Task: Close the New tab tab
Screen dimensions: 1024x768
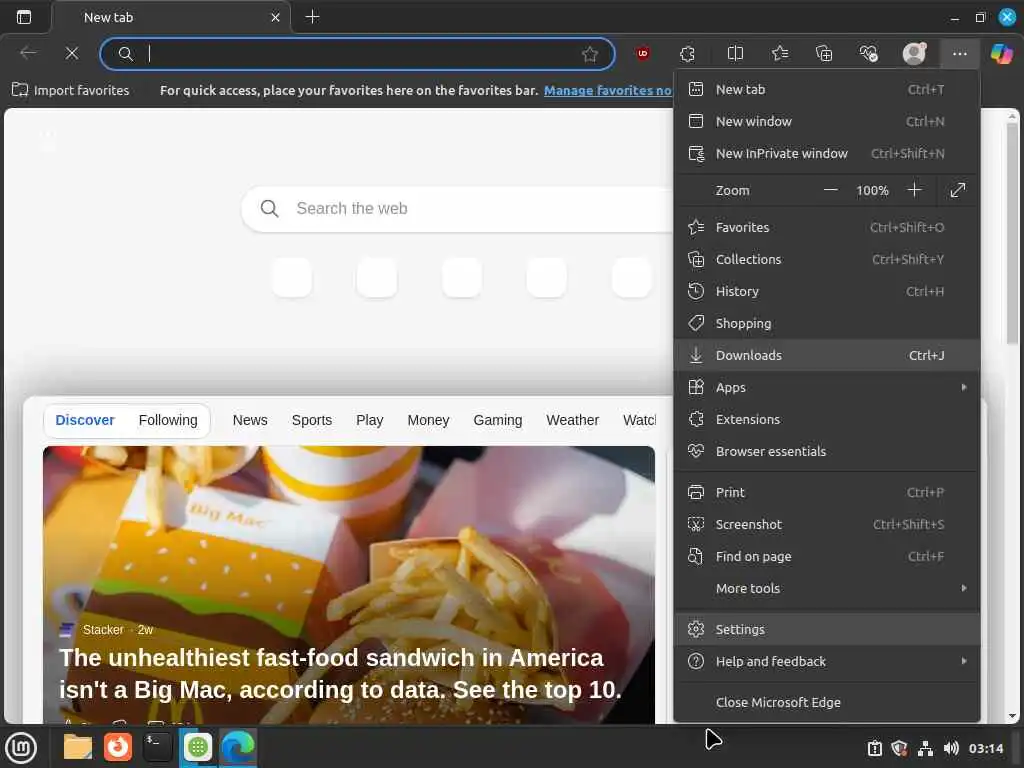Action: [275, 18]
